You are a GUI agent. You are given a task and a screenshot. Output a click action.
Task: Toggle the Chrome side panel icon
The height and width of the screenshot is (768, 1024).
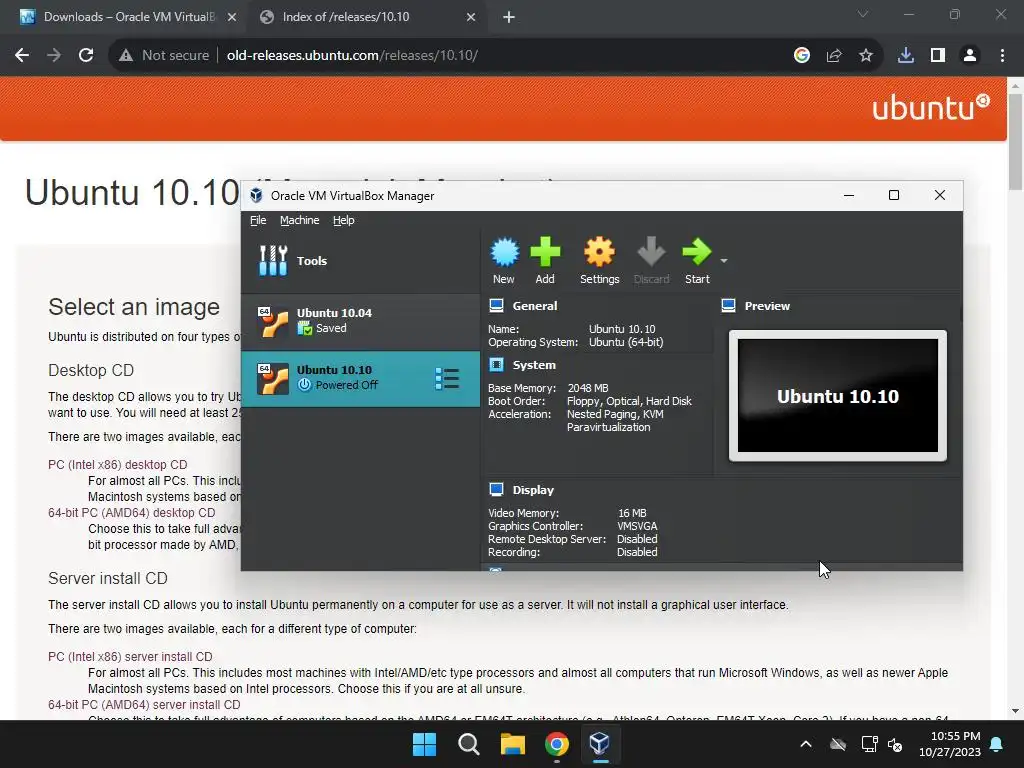point(938,56)
